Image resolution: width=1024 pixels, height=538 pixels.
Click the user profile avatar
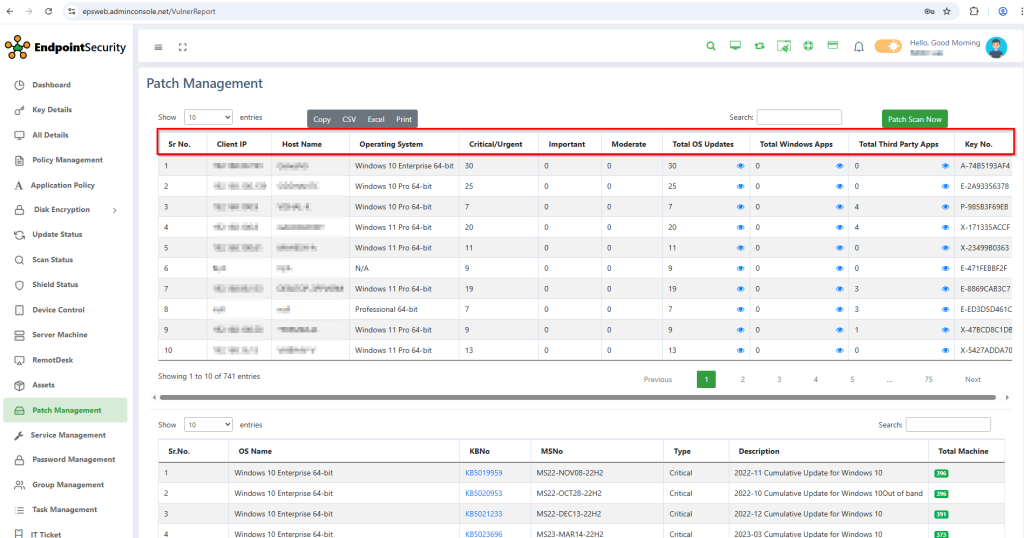coord(996,47)
